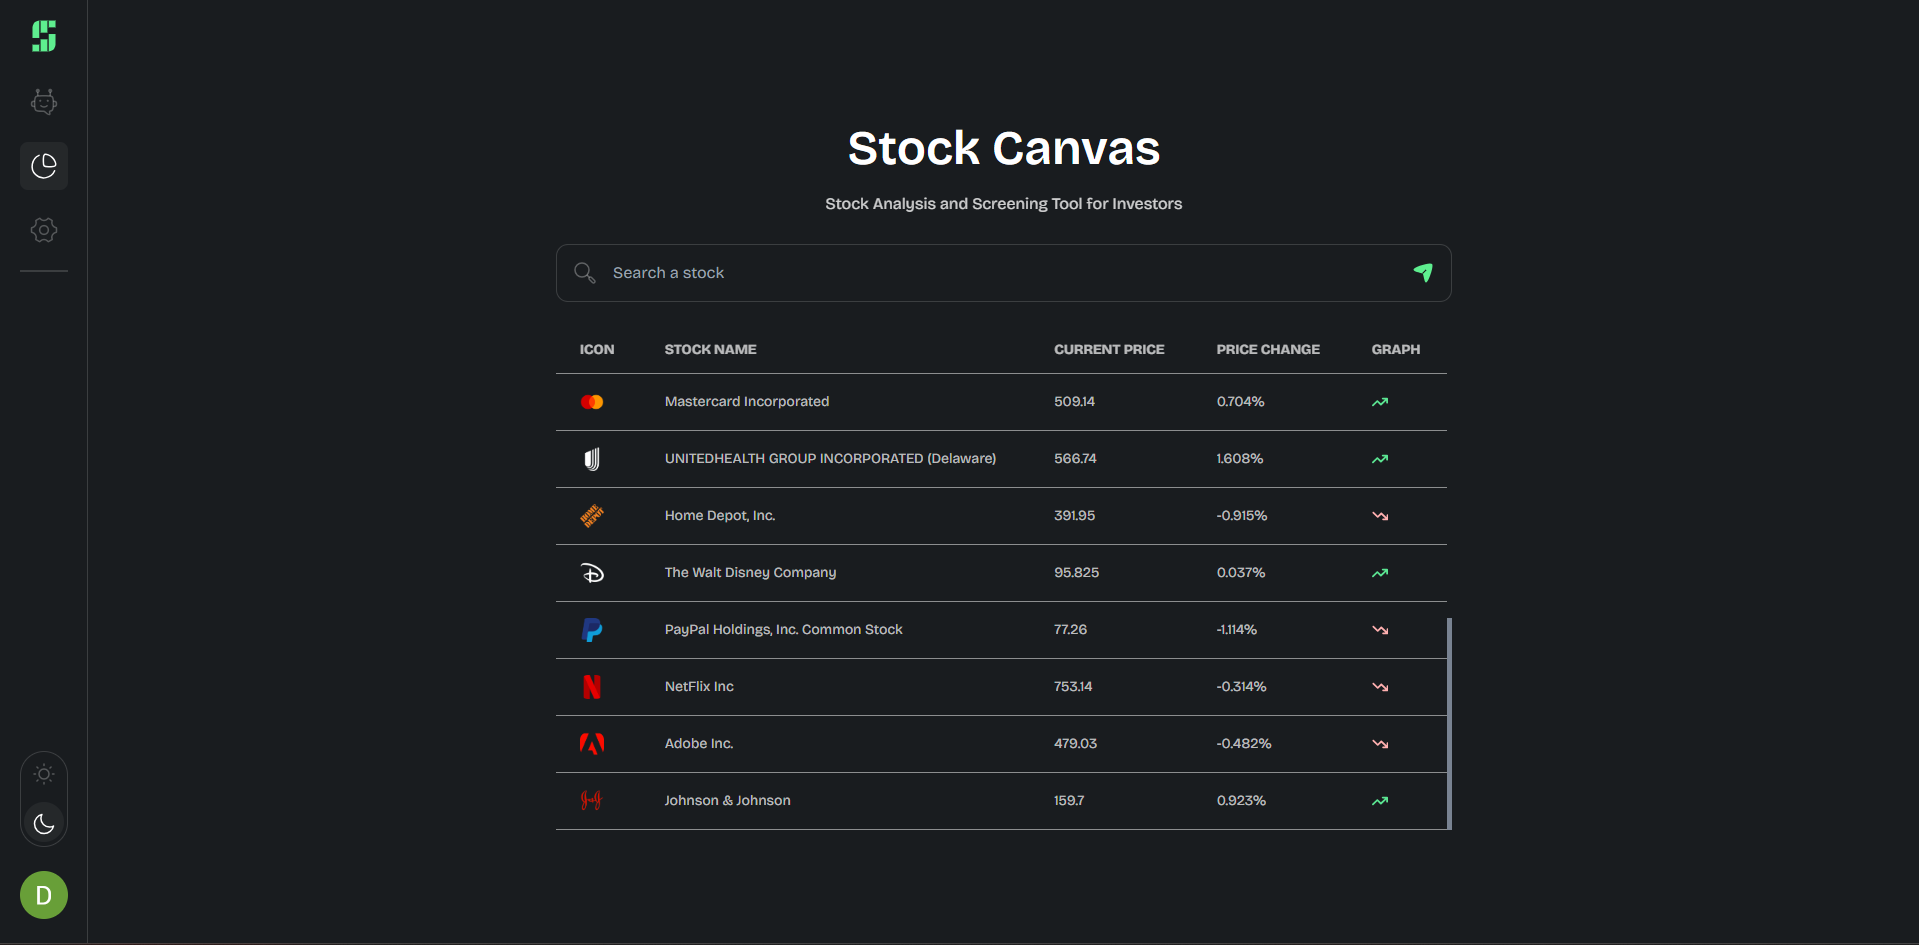Click PayPal price 77.26

(x=1070, y=630)
